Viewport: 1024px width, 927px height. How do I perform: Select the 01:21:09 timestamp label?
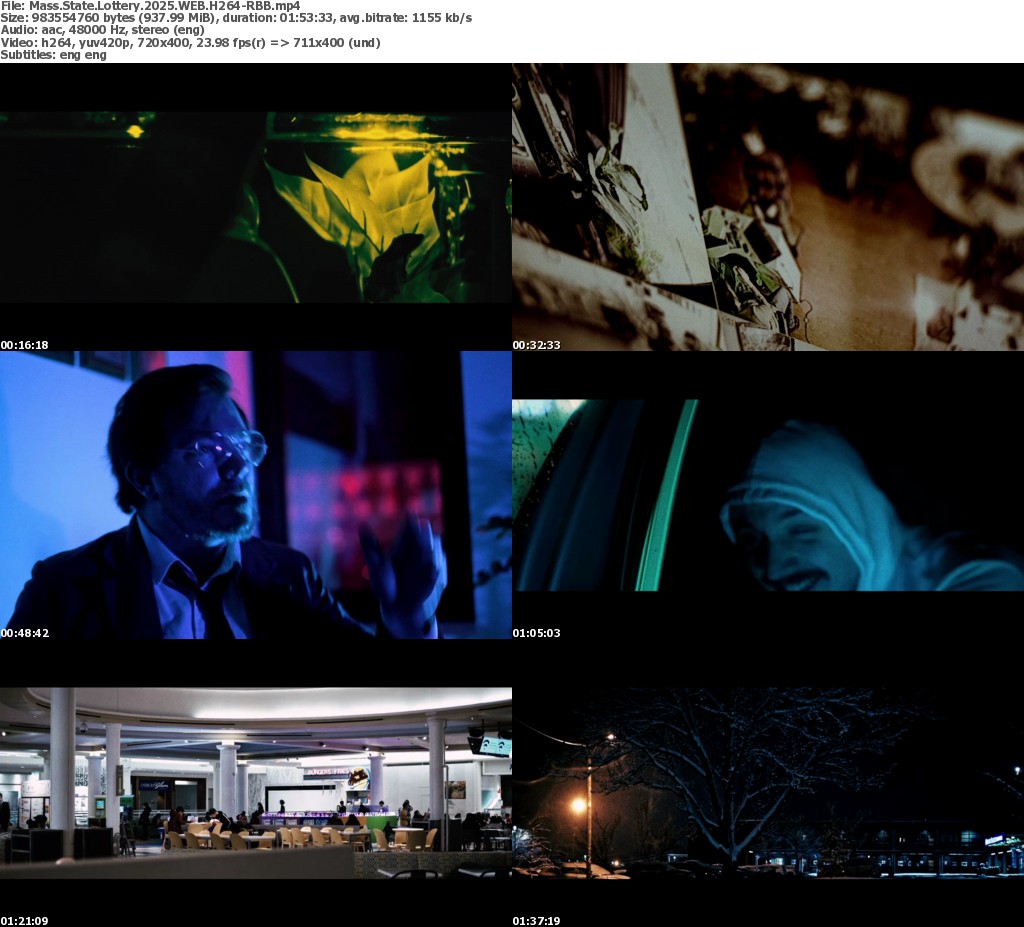tap(24, 921)
